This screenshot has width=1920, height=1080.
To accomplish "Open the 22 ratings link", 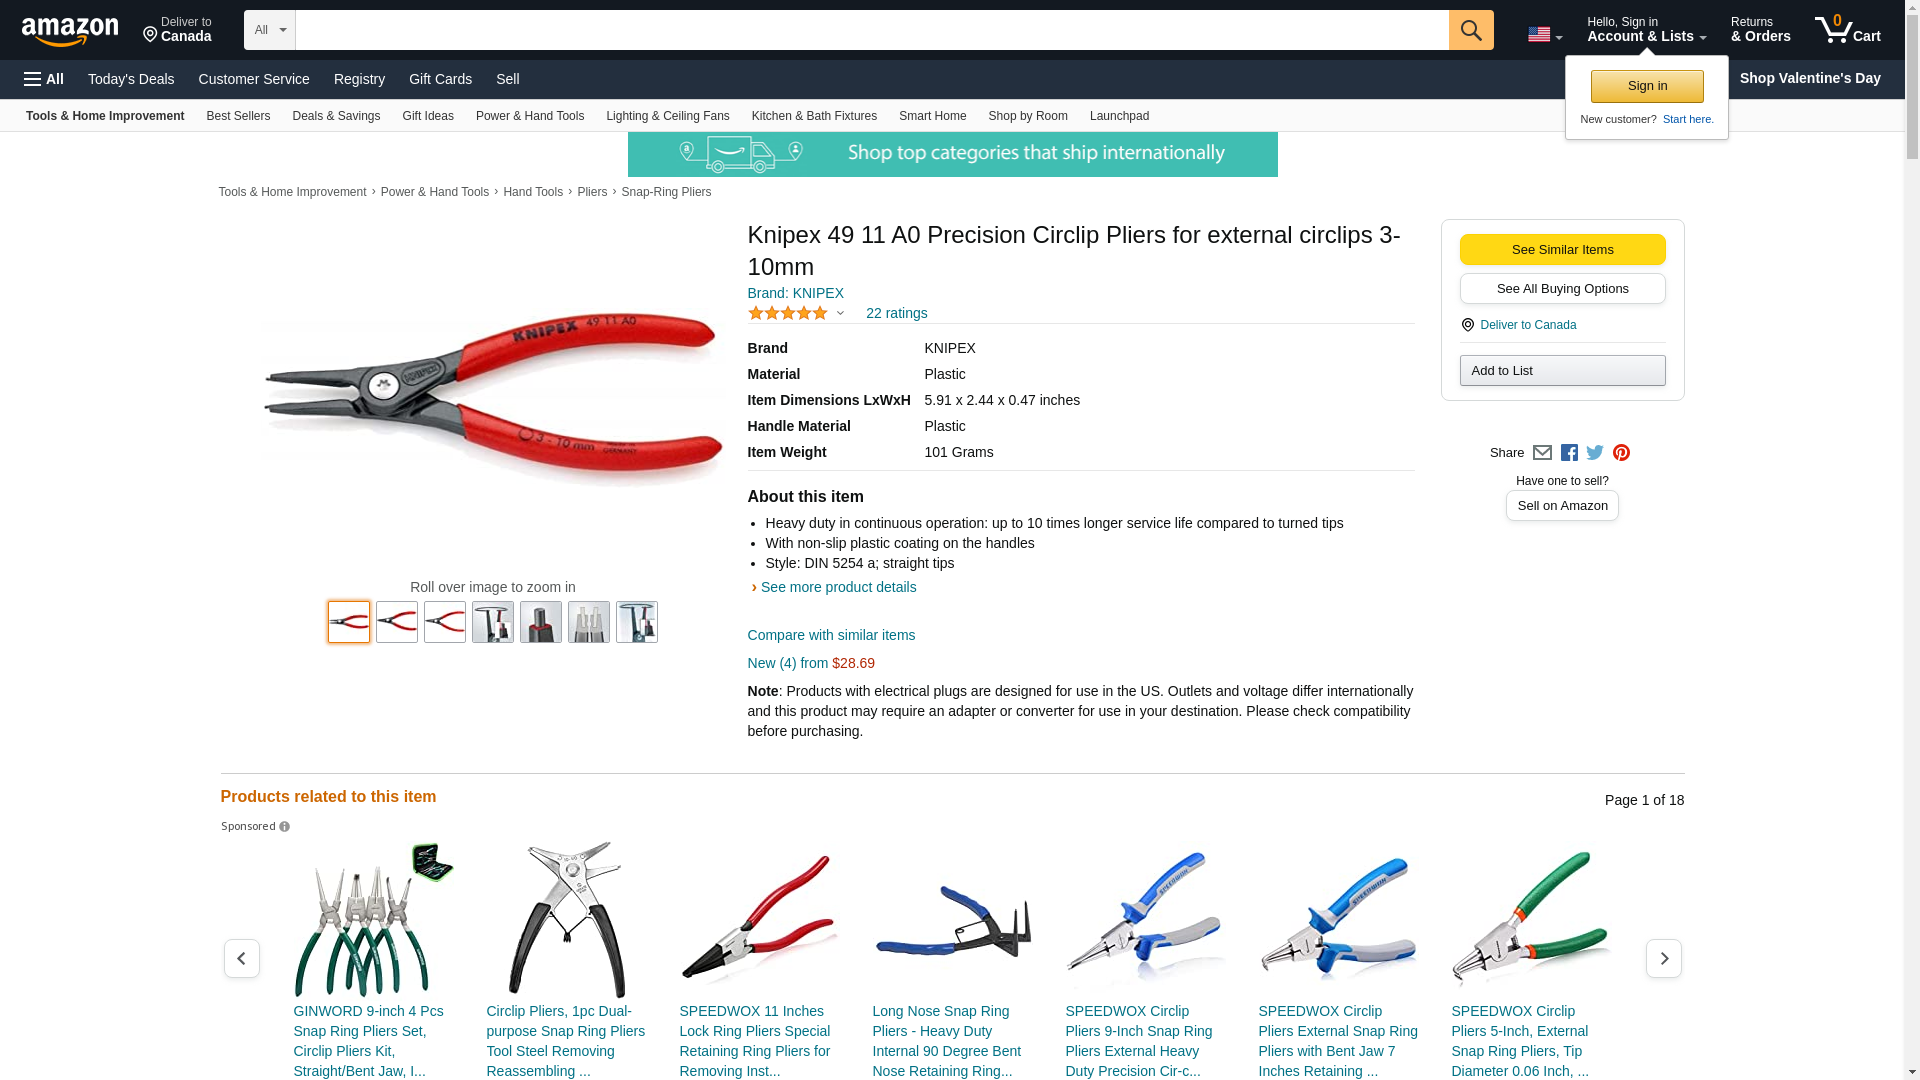I will 896,313.
